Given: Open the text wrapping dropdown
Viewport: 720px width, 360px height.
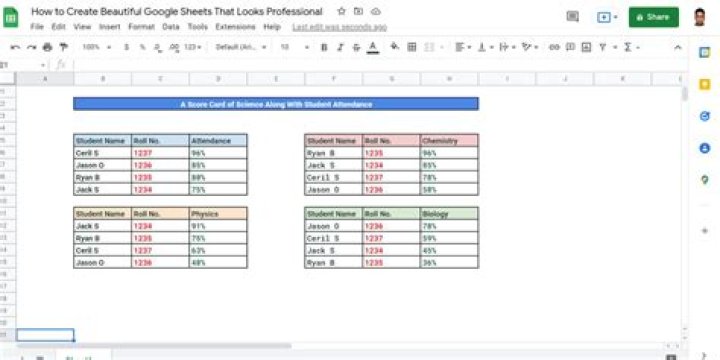Looking at the screenshot, I should click(x=507, y=47).
